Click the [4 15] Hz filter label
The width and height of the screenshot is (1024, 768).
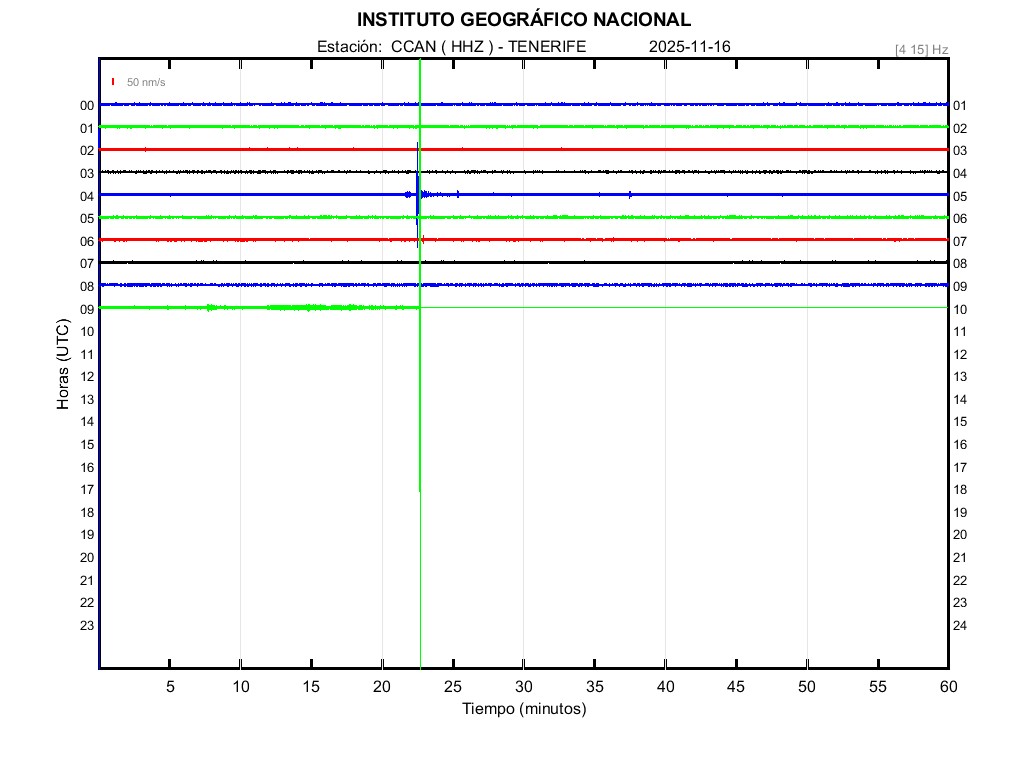(x=921, y=49)
